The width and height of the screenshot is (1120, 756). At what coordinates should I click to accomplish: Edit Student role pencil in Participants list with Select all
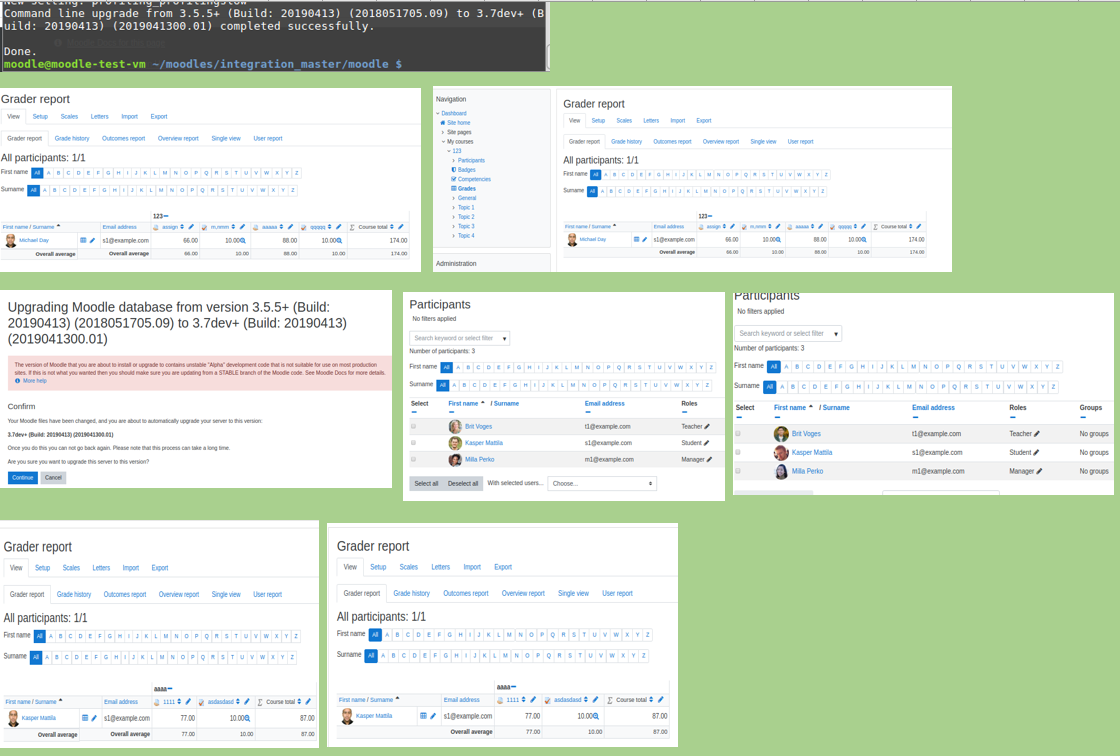coord(706,443)
